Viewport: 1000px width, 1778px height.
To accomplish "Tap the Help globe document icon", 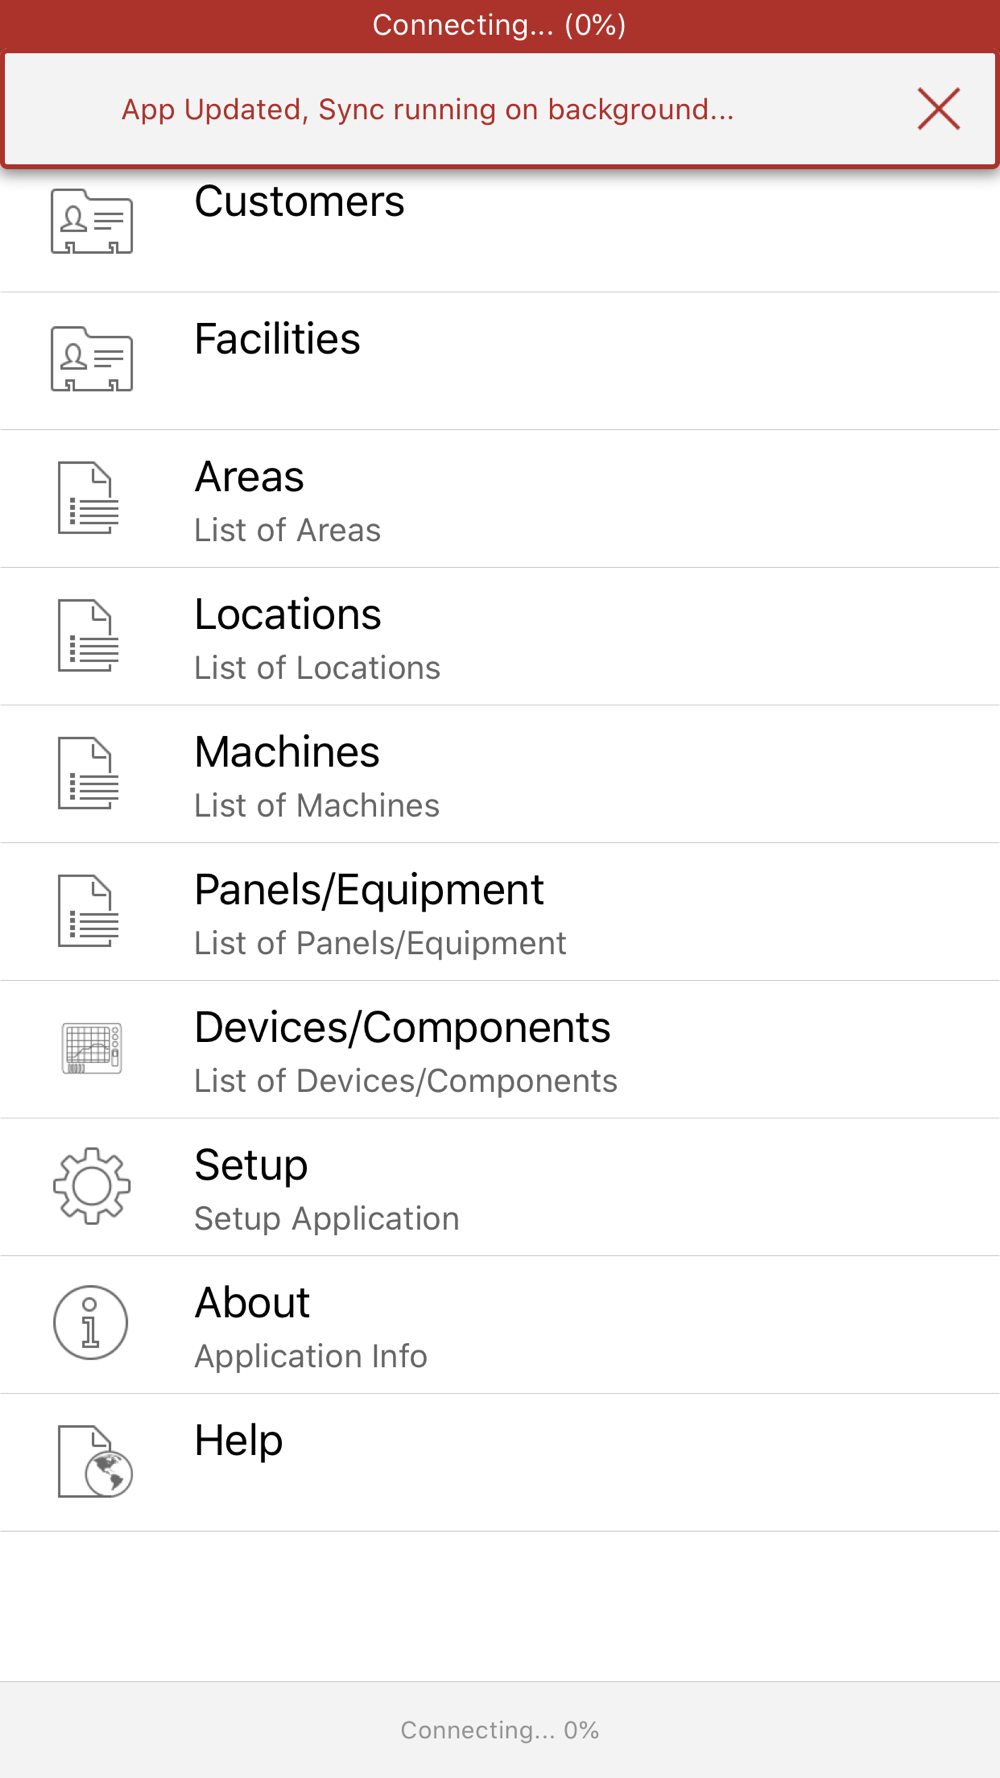I will [95, 1462].
